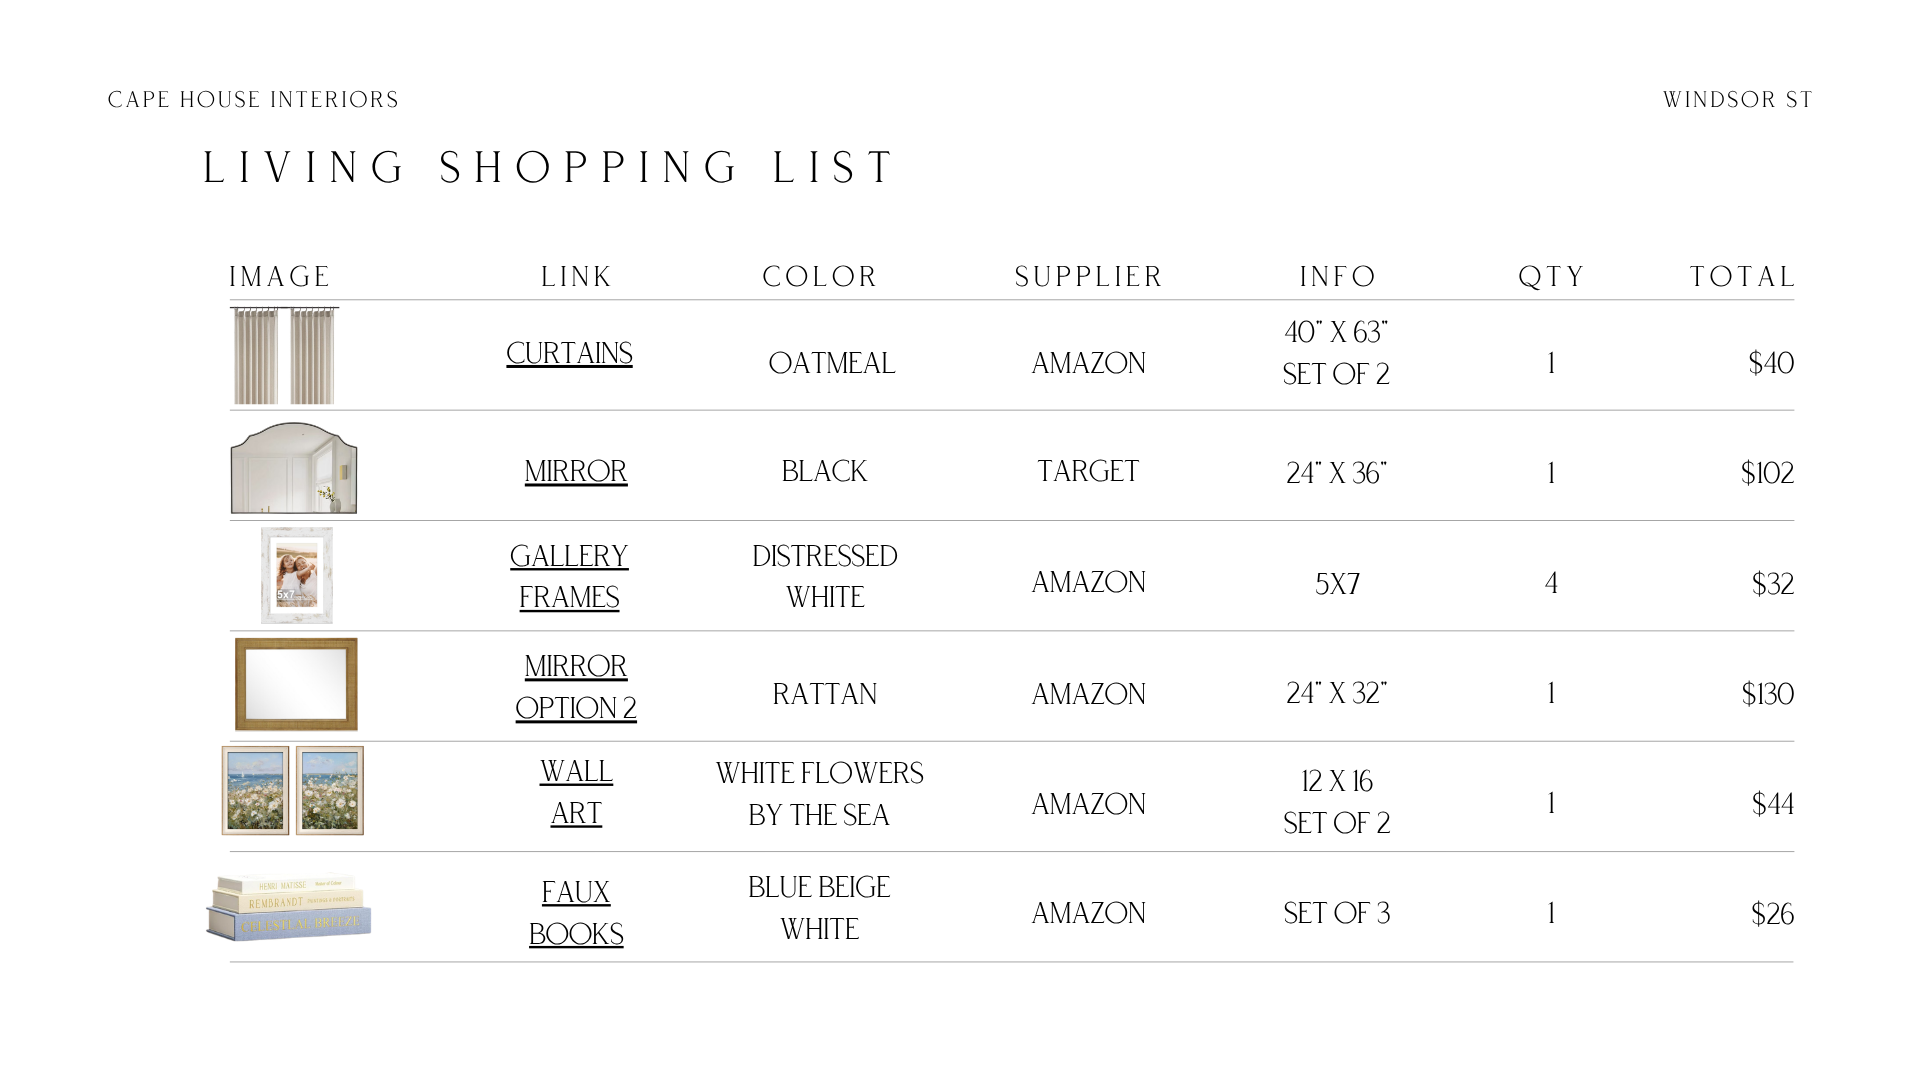Select the floral wall art image
Viewport: 1920px width, 1080px height.
[292, 790]
